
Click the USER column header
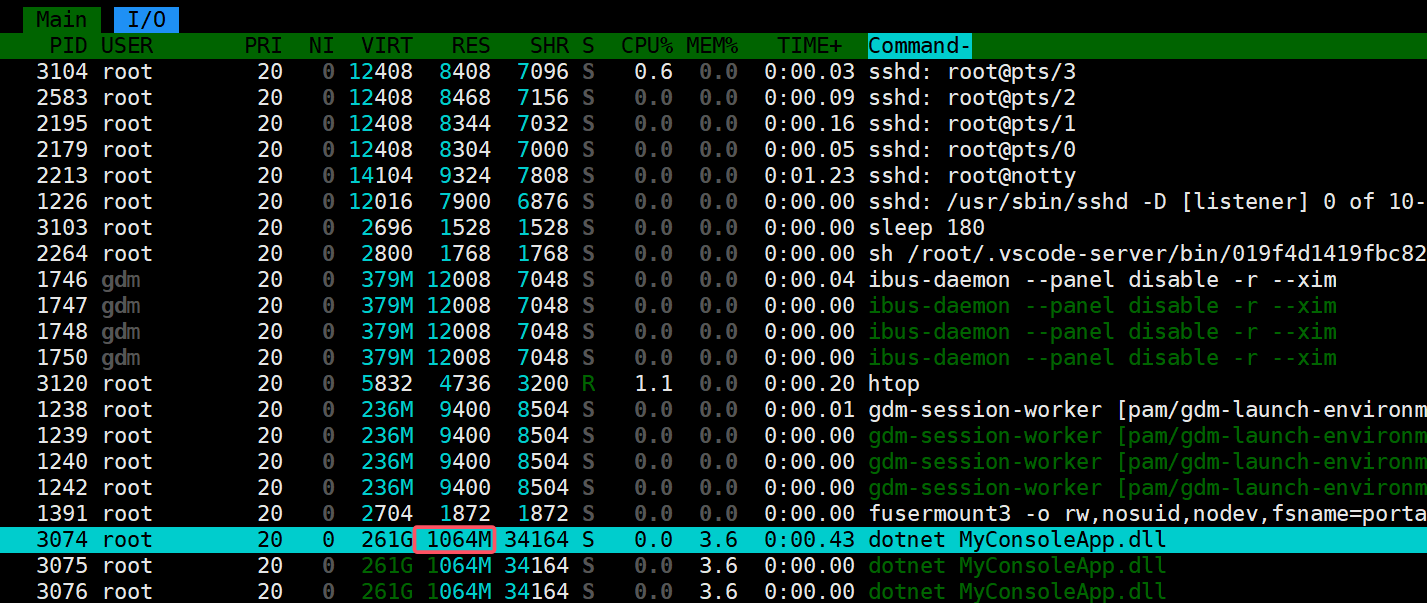(127, 46)
